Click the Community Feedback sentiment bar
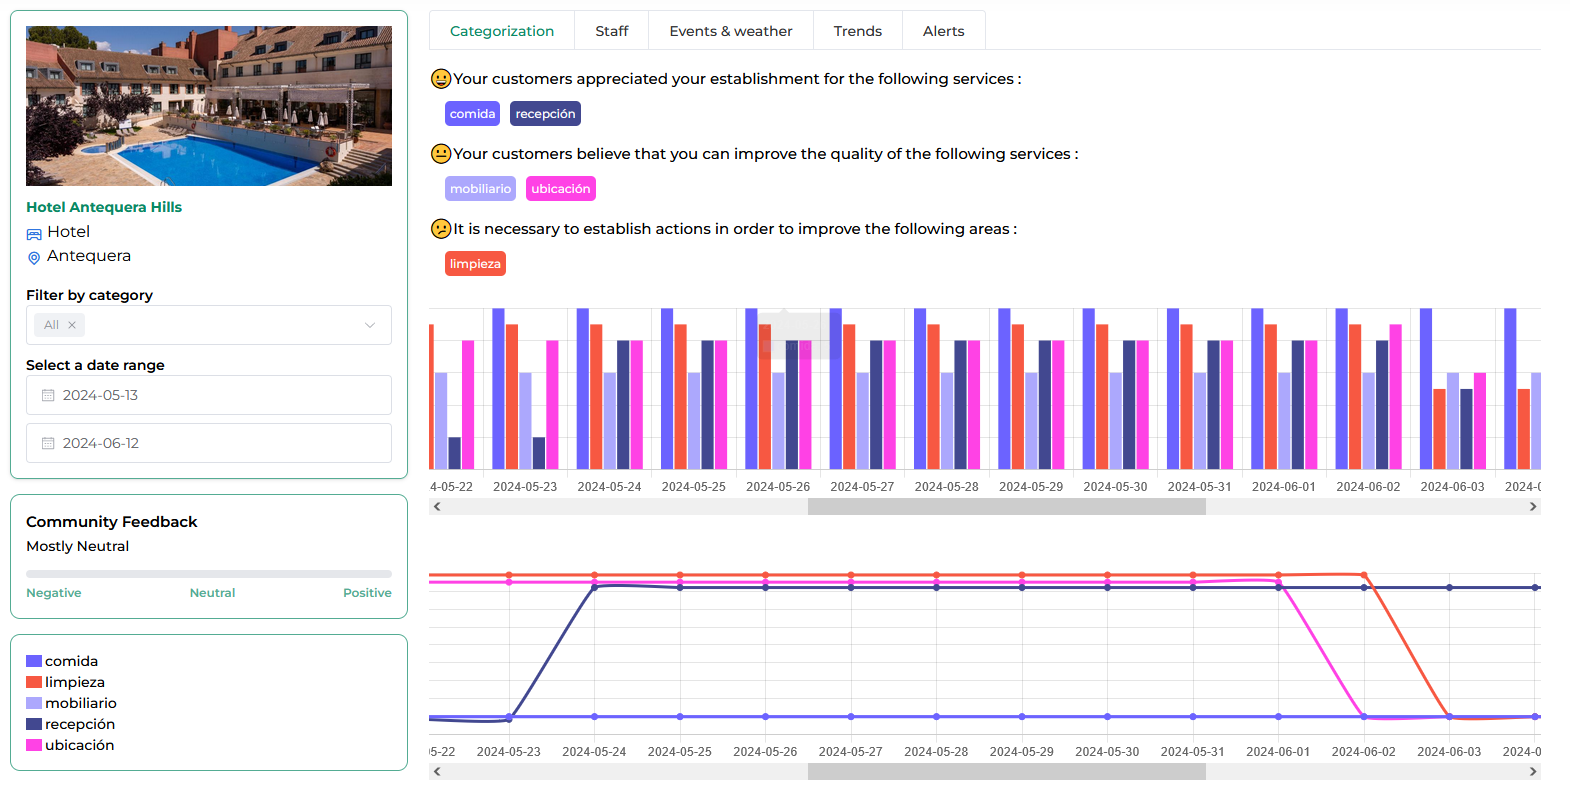This screenshot has width=1570, height=793. click(x=209, y=574)
